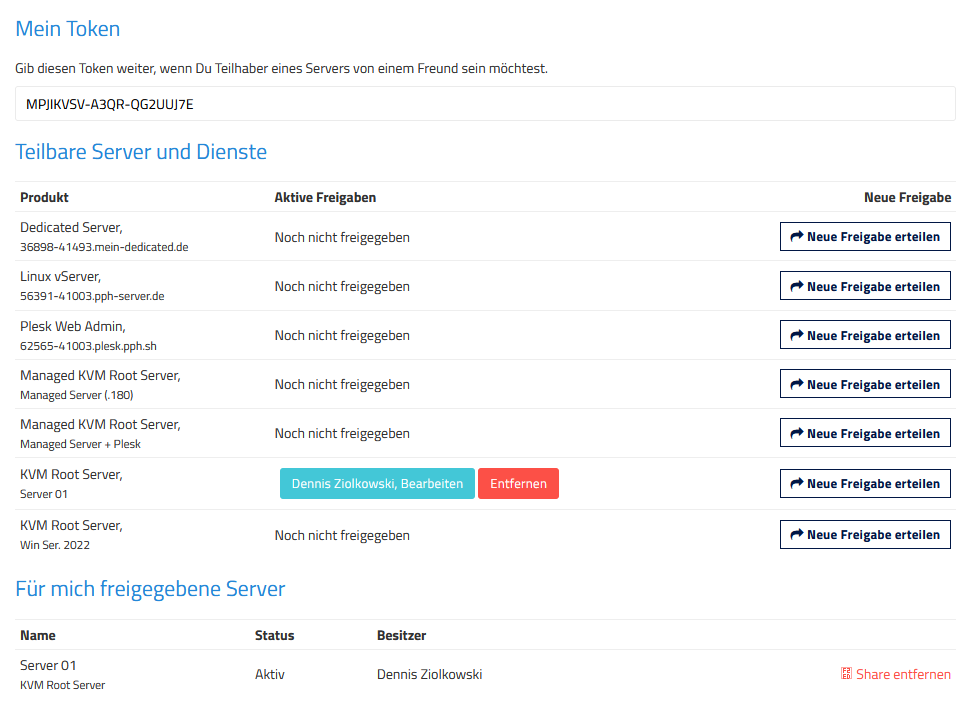Viewport: 971px width, 714px height.
Task: Grant new share for Linux vServer
Action: tap(865, 285)
